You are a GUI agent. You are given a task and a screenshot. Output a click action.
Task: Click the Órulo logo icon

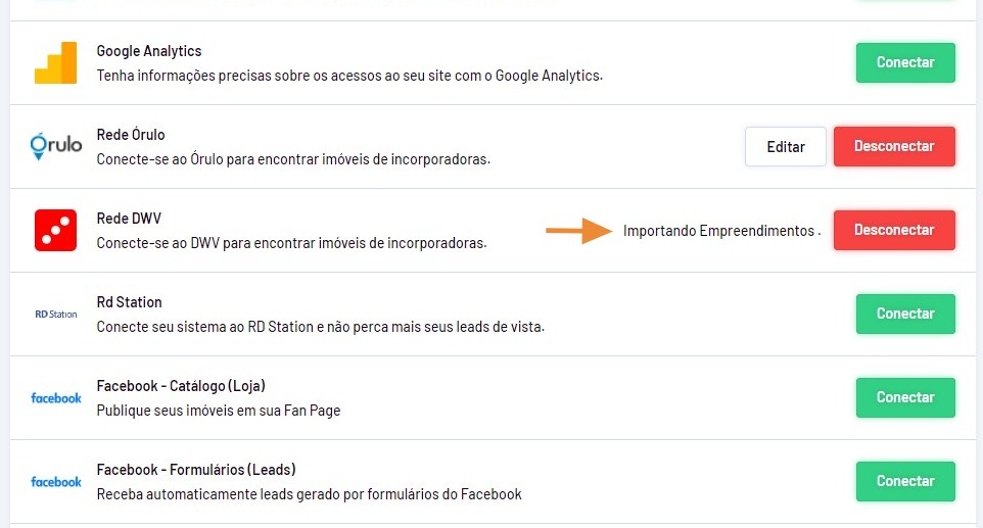pyautogui.click(x=56, y=146)
